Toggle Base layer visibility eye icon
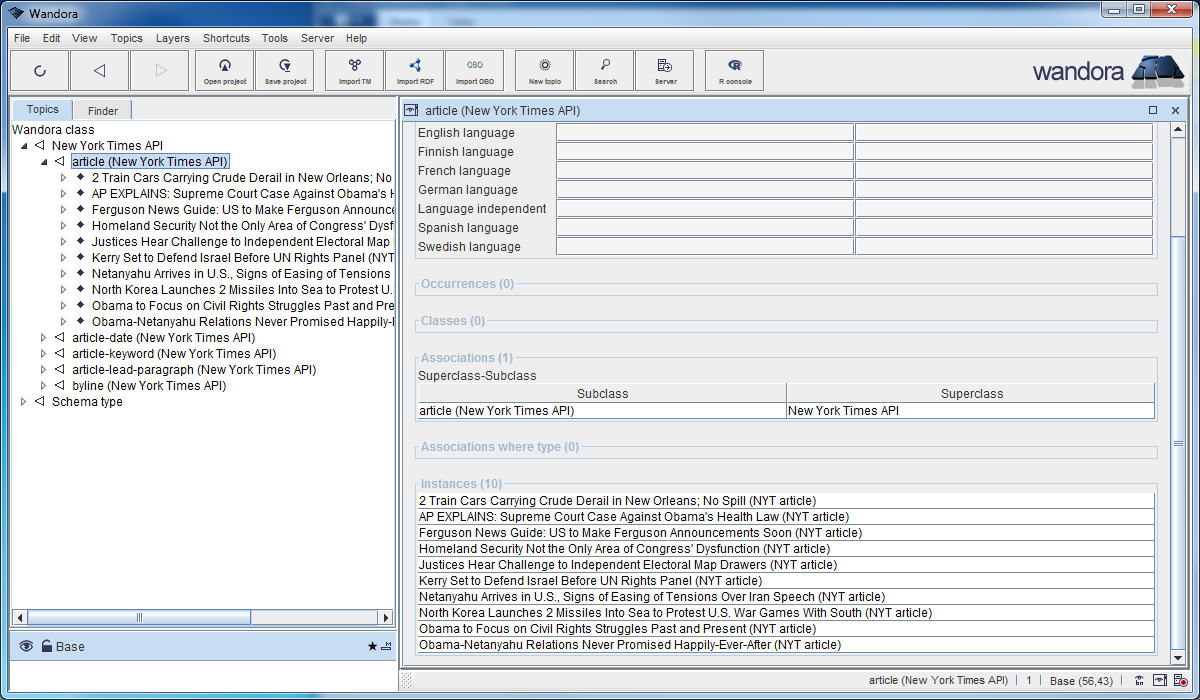 click(26, 647)
